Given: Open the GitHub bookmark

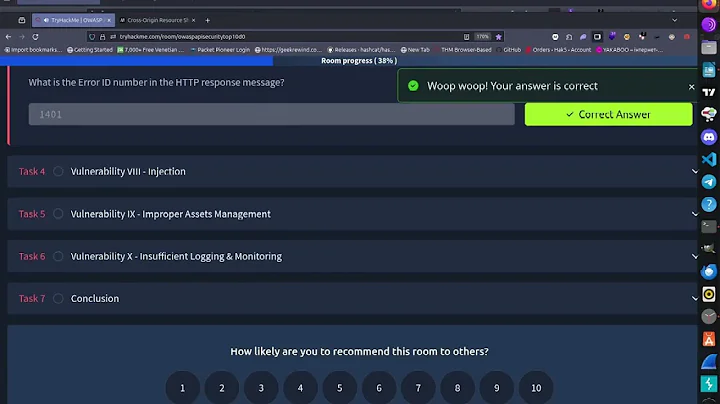Looking at the screenshot, I should coord(509,50).
